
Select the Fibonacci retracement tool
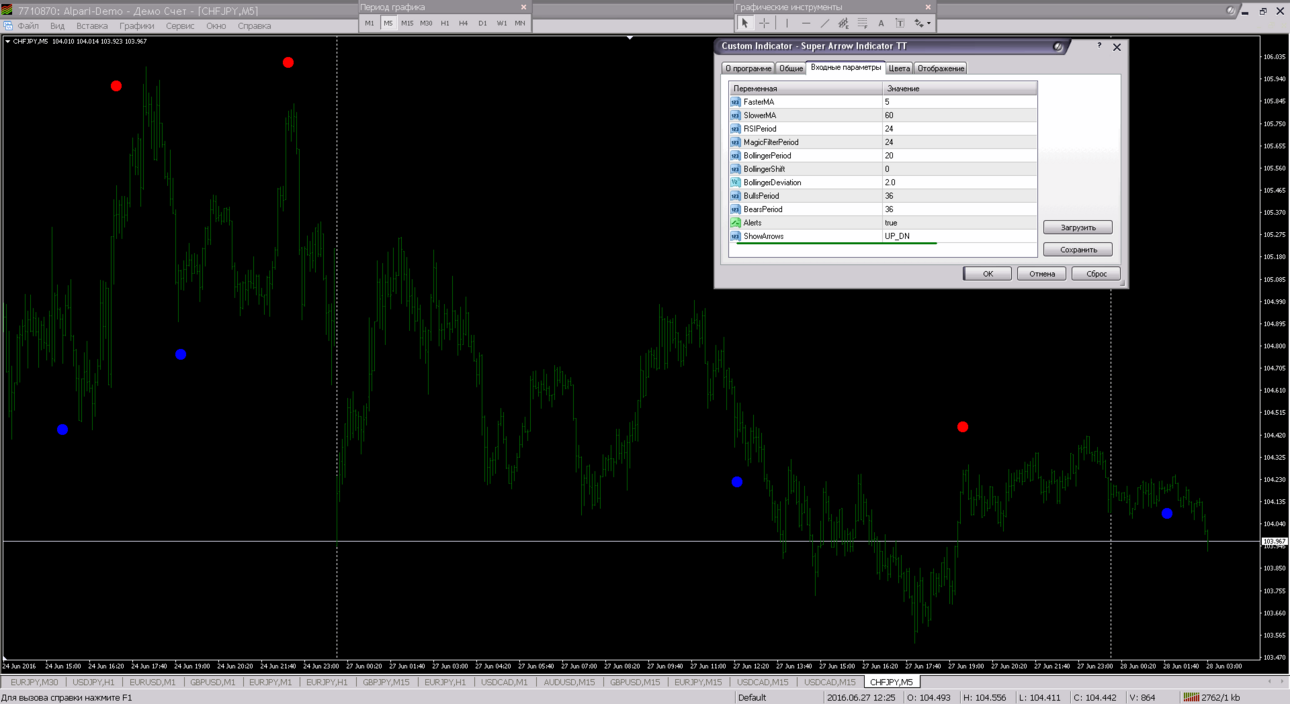[x=862, y=23]
